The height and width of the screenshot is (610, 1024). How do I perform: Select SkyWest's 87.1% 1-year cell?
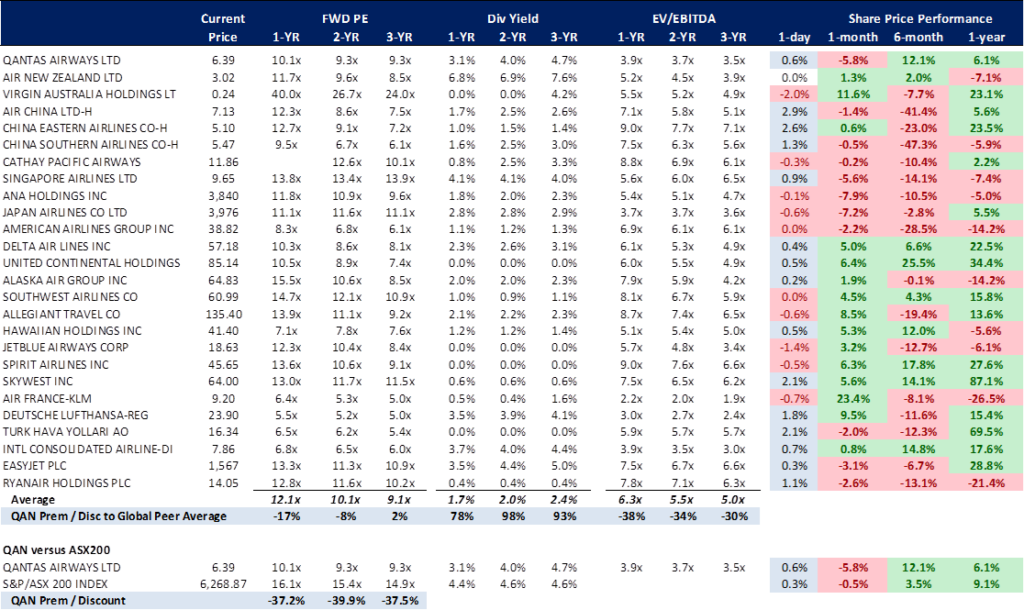986,381
